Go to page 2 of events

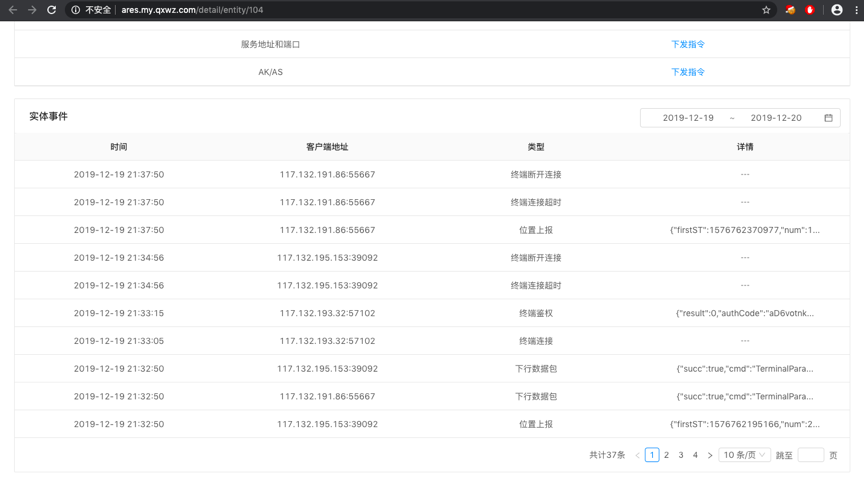point(667,455)
